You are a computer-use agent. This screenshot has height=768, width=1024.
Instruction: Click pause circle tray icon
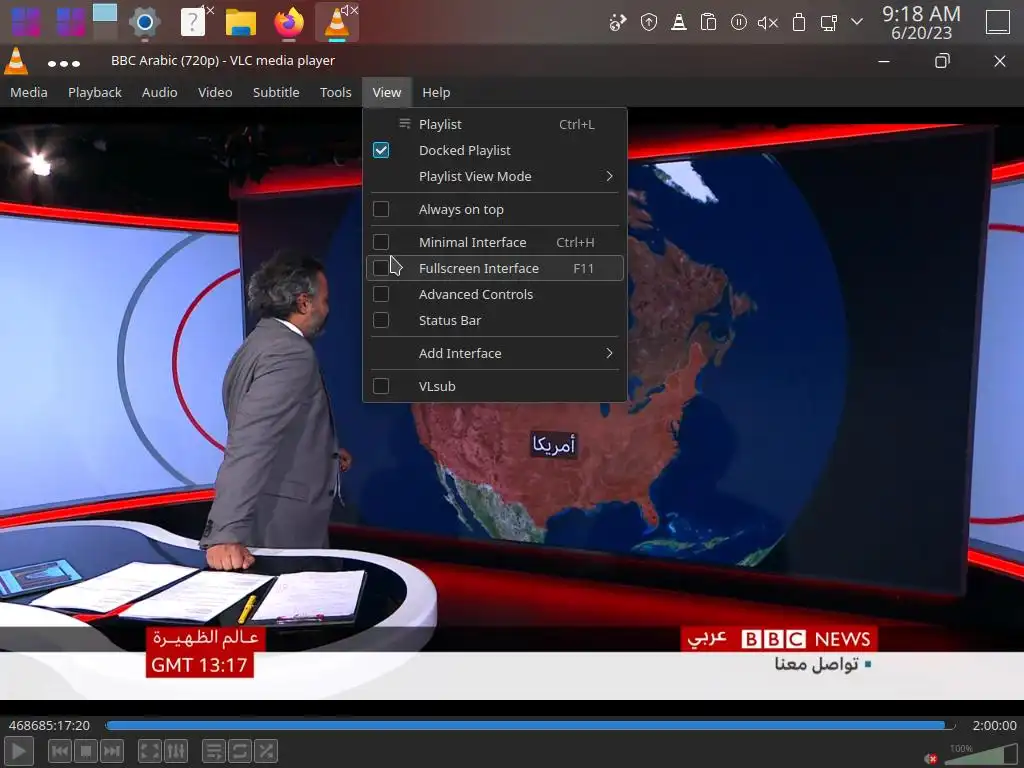tap(739, 23)
